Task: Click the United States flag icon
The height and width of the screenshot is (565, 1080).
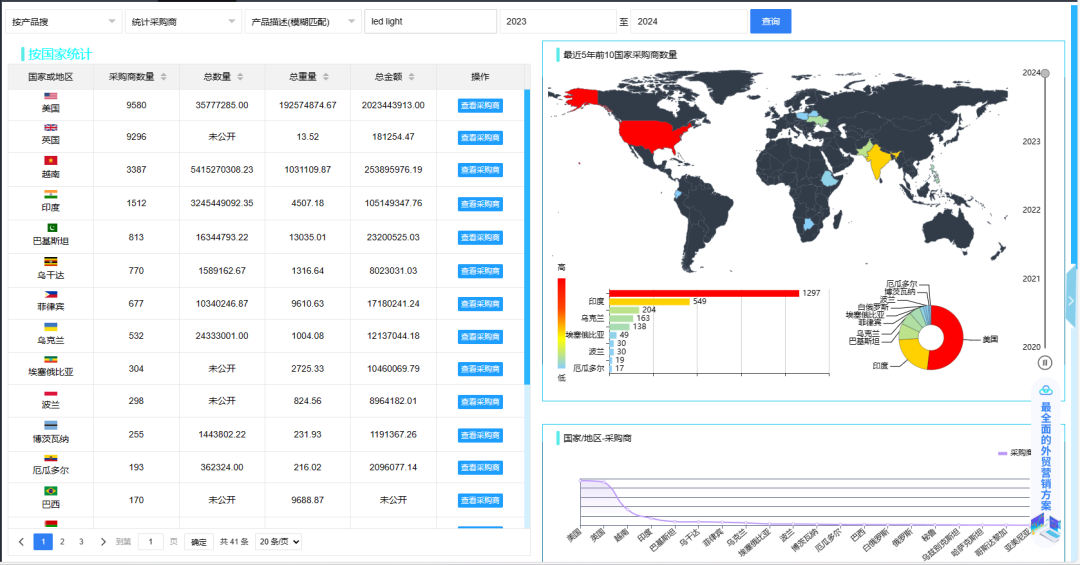Action: (x=50, y=96)
